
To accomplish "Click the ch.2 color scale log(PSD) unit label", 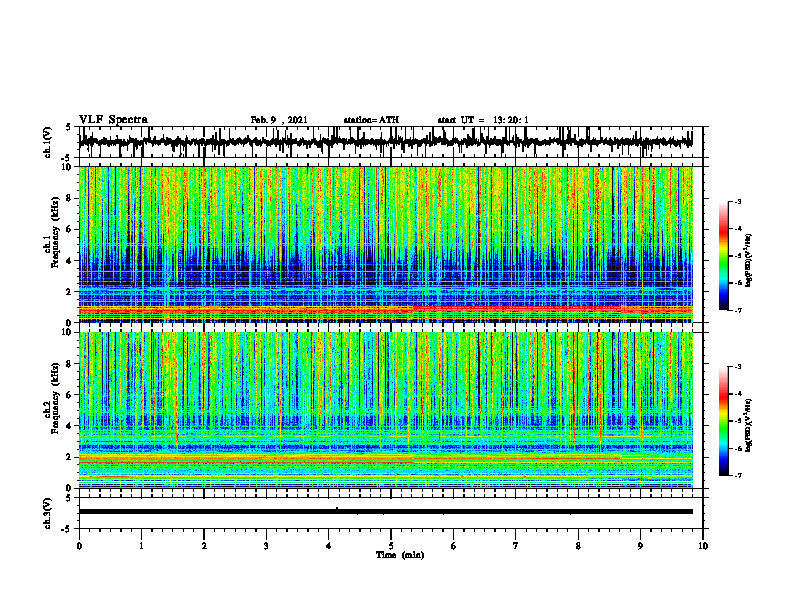I will point(749,426).
